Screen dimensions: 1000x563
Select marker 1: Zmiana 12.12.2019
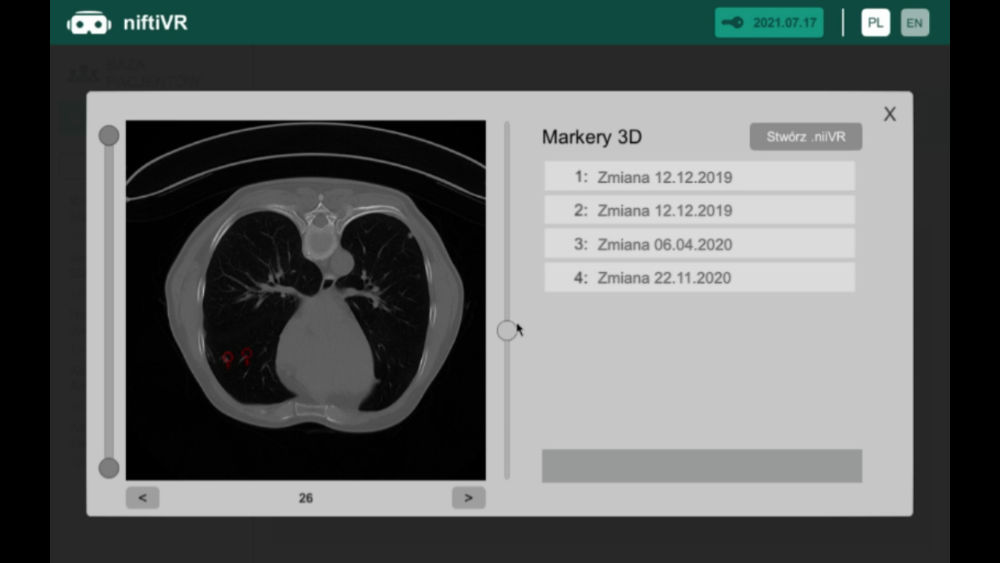tap(699, 177)
